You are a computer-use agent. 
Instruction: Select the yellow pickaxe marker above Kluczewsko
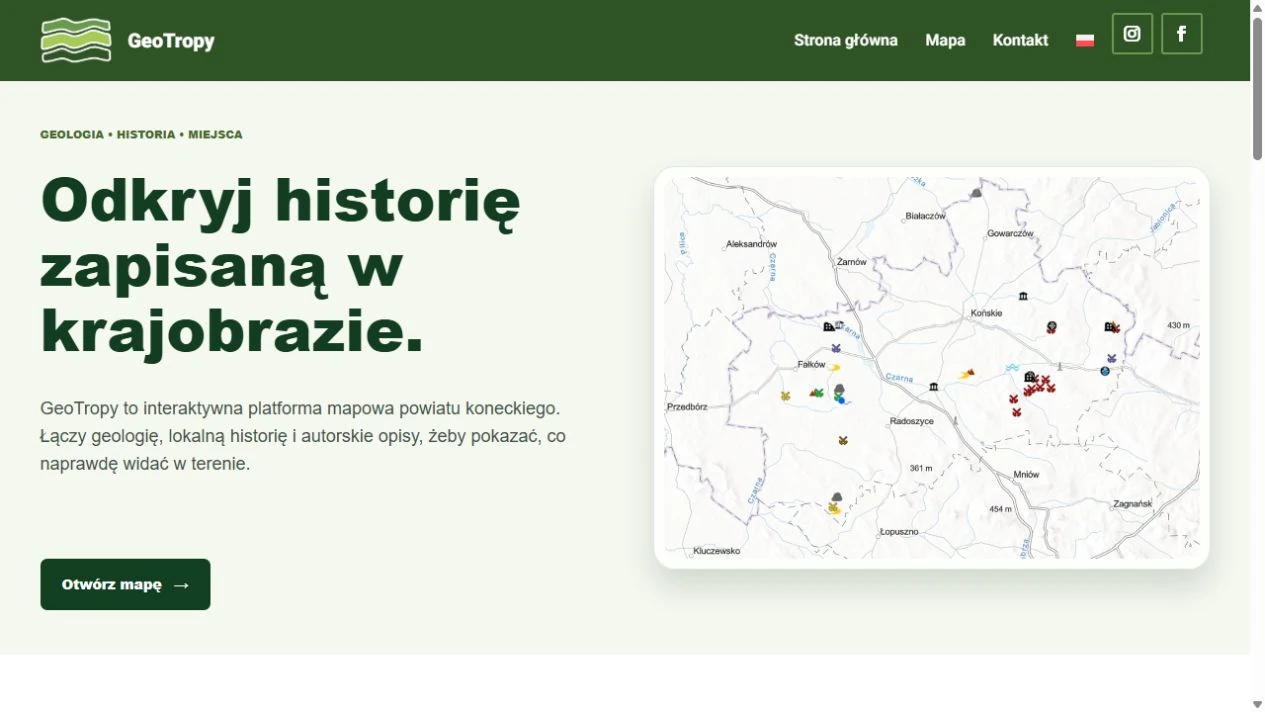833,508
